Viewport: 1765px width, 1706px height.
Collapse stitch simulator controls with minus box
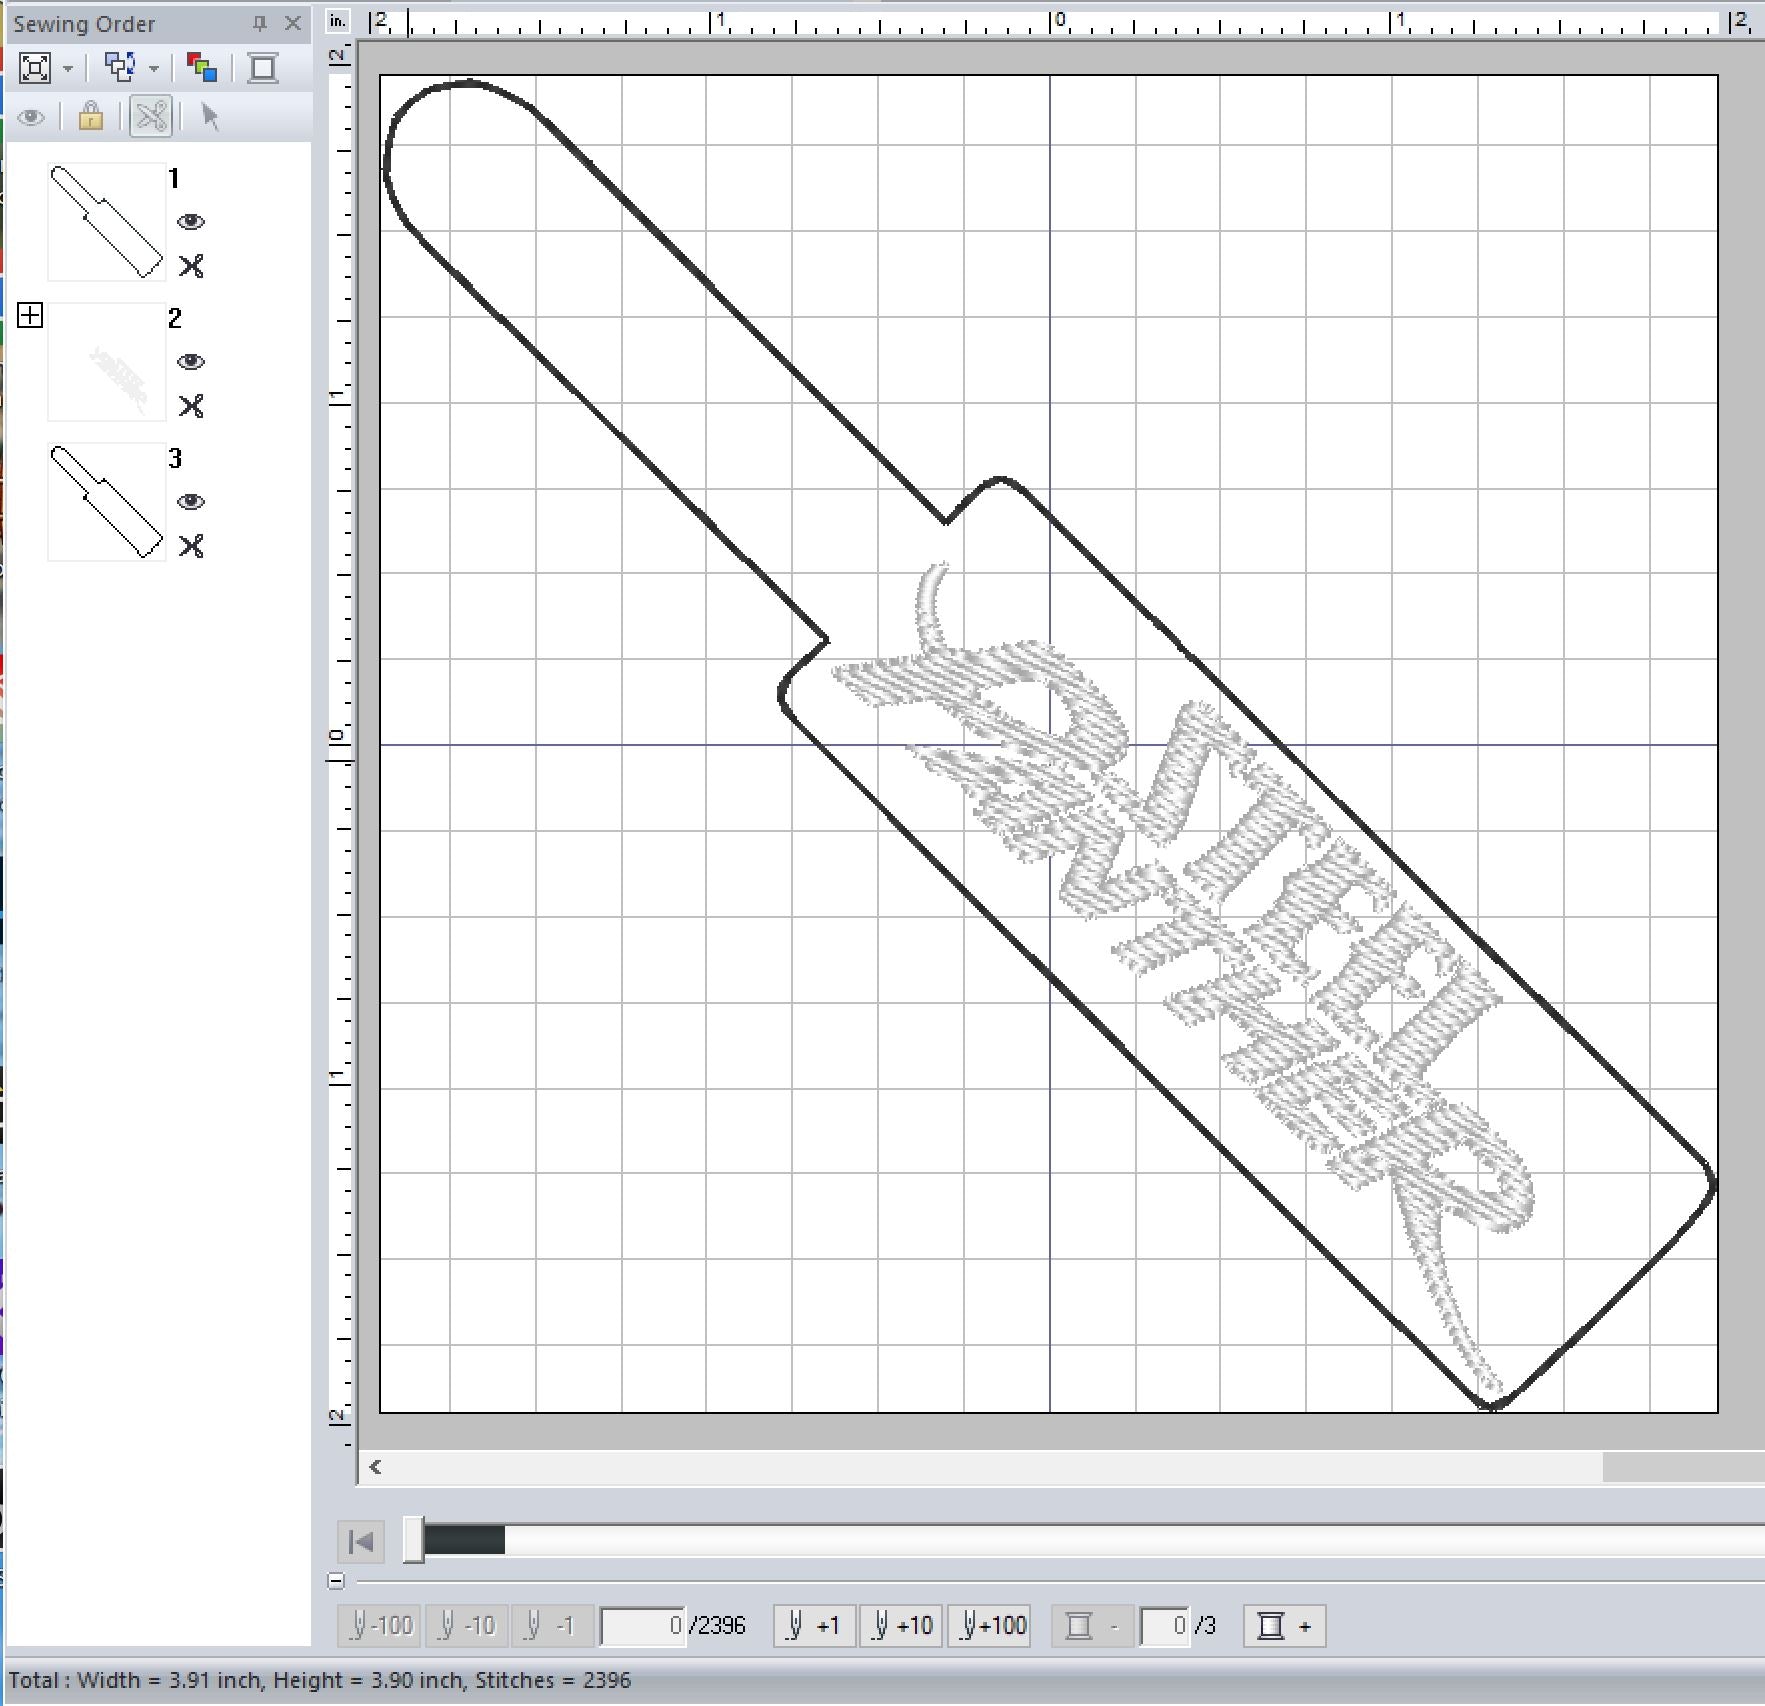click(x=336, y=1581)
